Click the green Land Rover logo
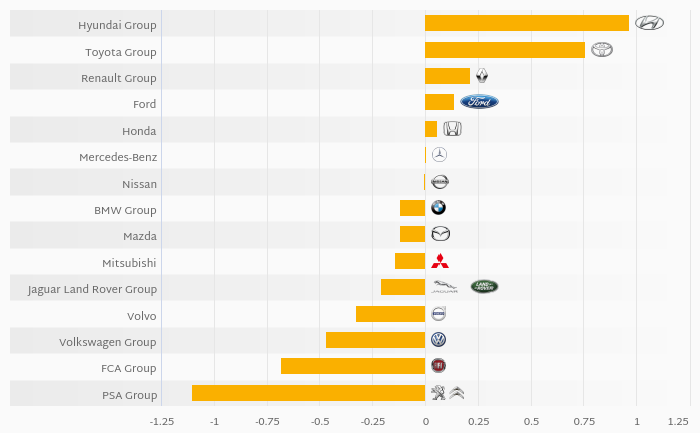 pyautogui.click(x=484, y=287)
